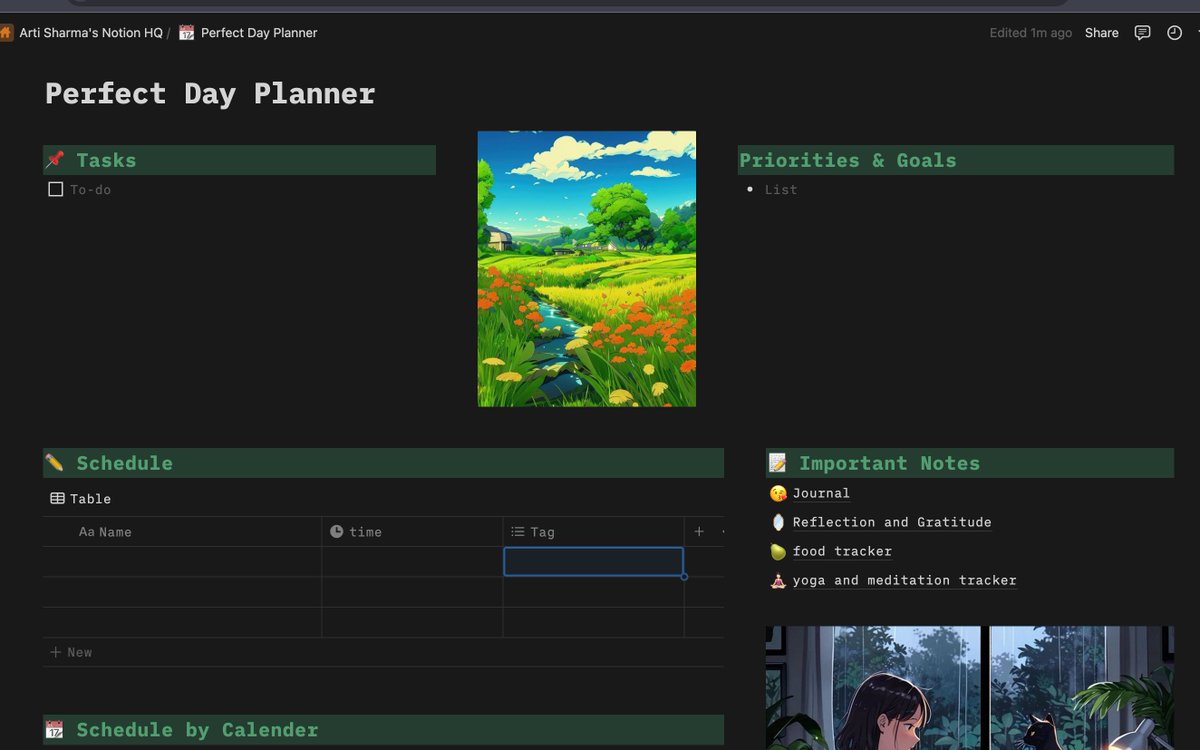Click the Schedule heading text

click(125, 463)
